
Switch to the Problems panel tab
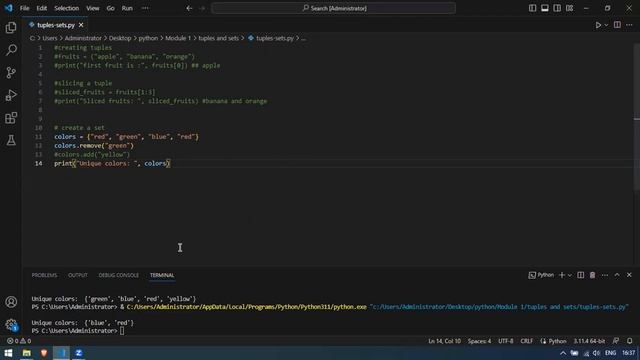(44, 275)
